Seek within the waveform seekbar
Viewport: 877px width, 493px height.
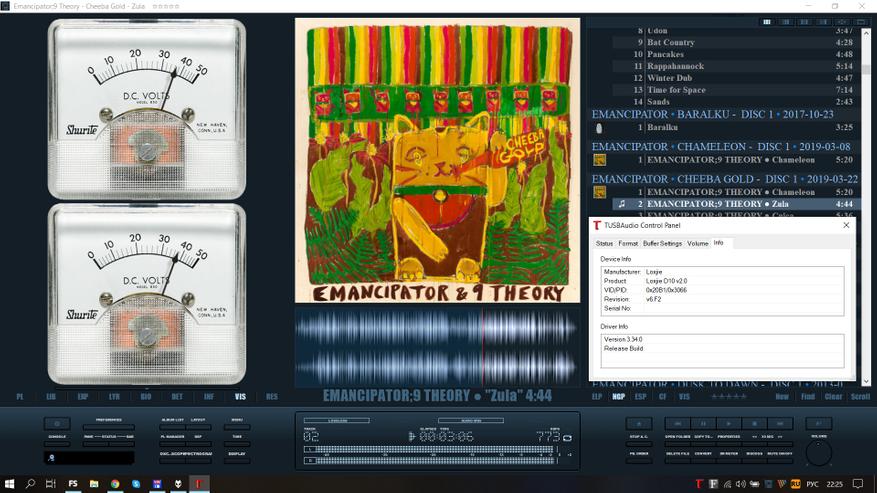pyautogui.click(x=437, y=347)
